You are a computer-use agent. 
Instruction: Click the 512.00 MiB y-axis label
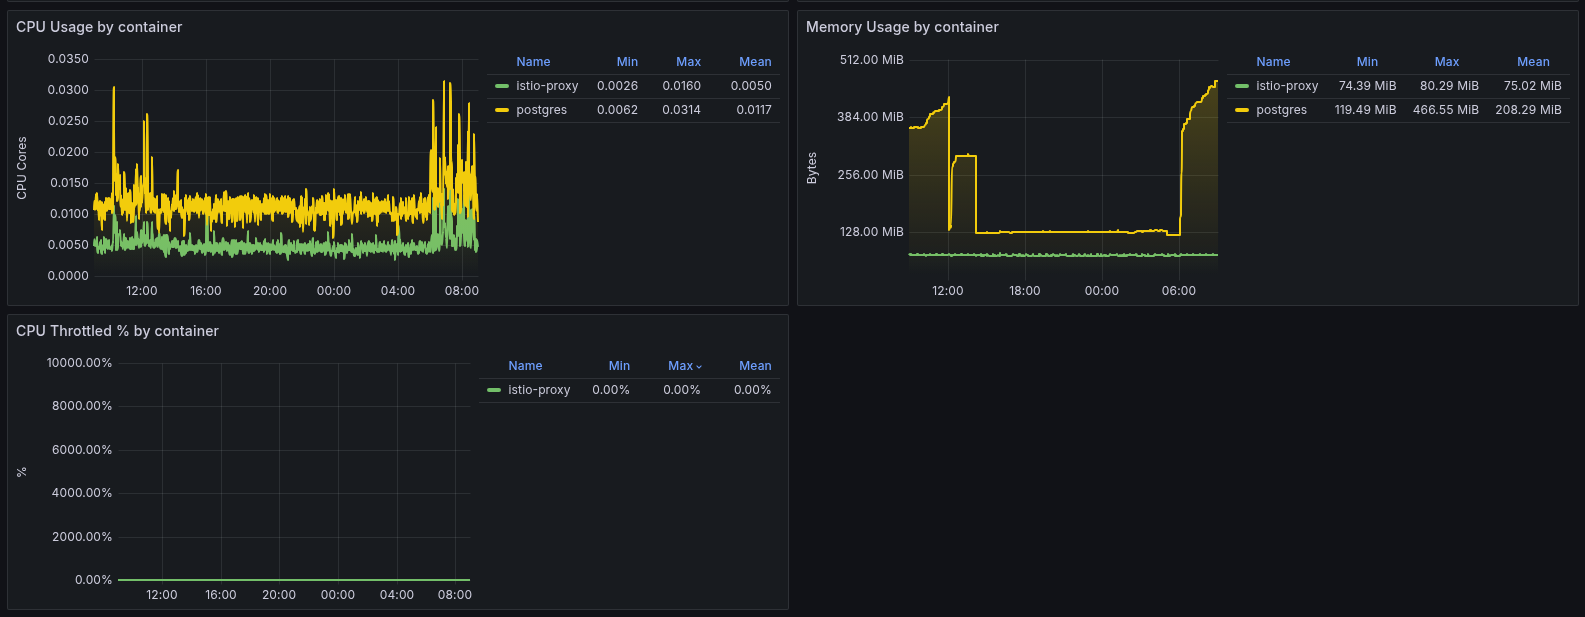click(871, 60)
